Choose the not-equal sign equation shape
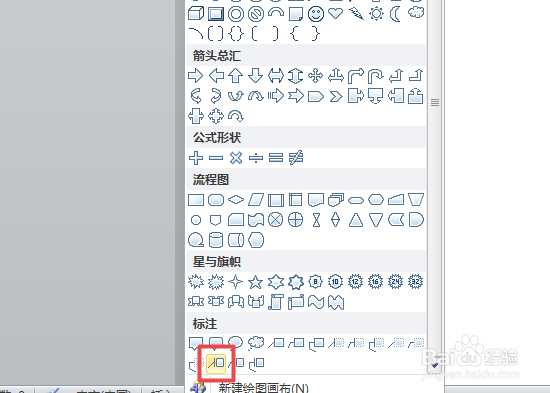 (x=296, y=158)
